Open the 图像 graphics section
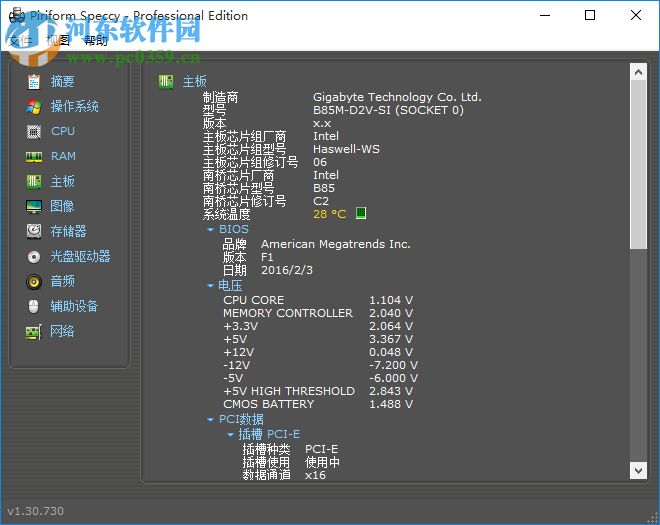The image size is (660, 525). [62, 206]
